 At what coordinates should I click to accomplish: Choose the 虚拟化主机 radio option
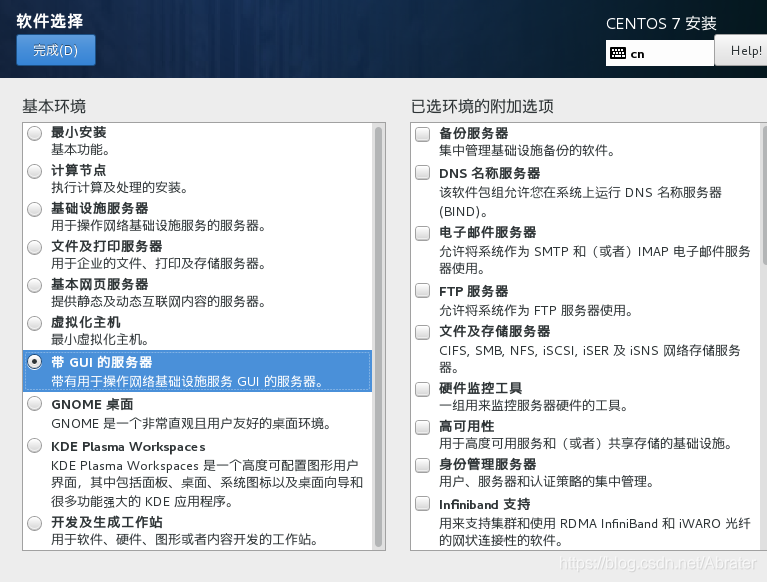[x=35, y=323]
